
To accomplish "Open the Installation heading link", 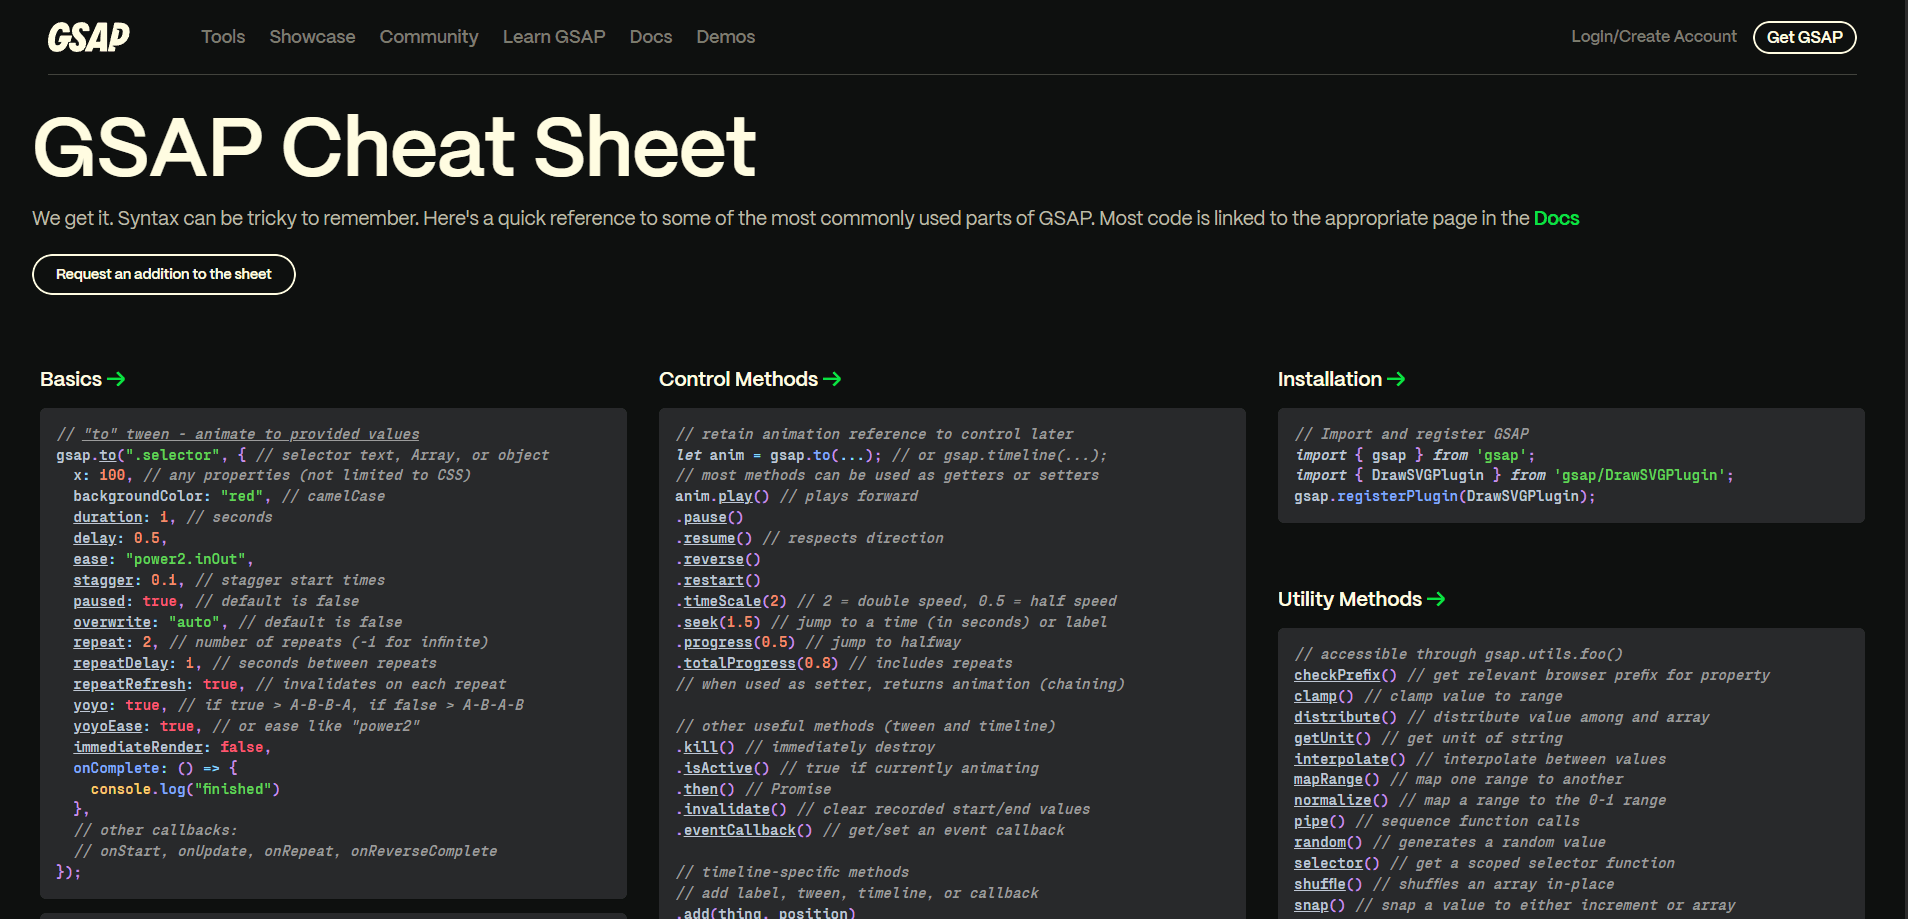I will coord(1330,379).
